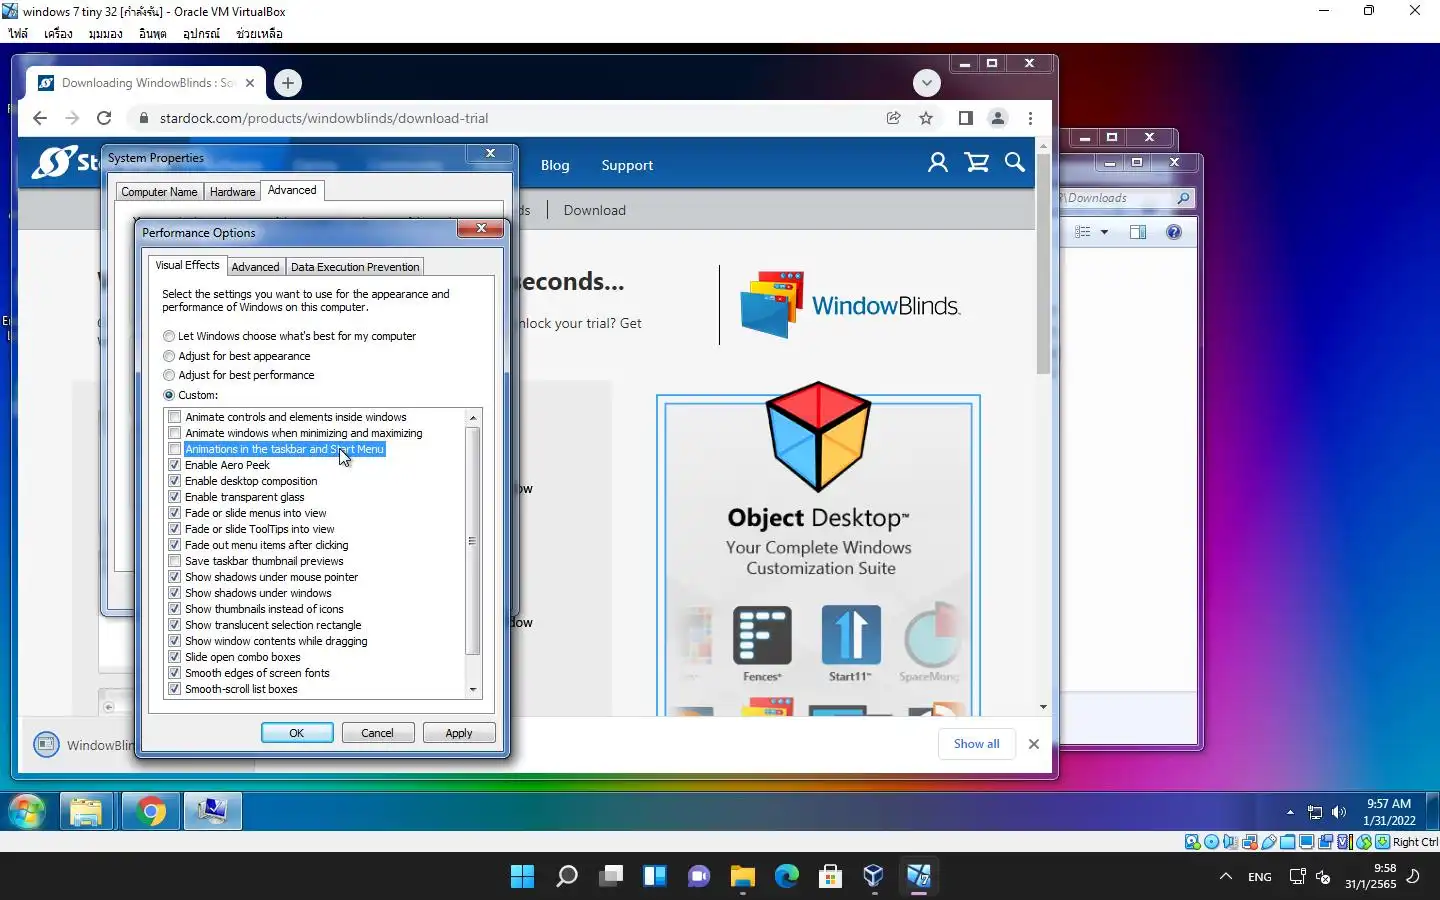Open Windows 7 tray network icon
This screenshot has width=1440, height=900.
[x=1315, y=812]
